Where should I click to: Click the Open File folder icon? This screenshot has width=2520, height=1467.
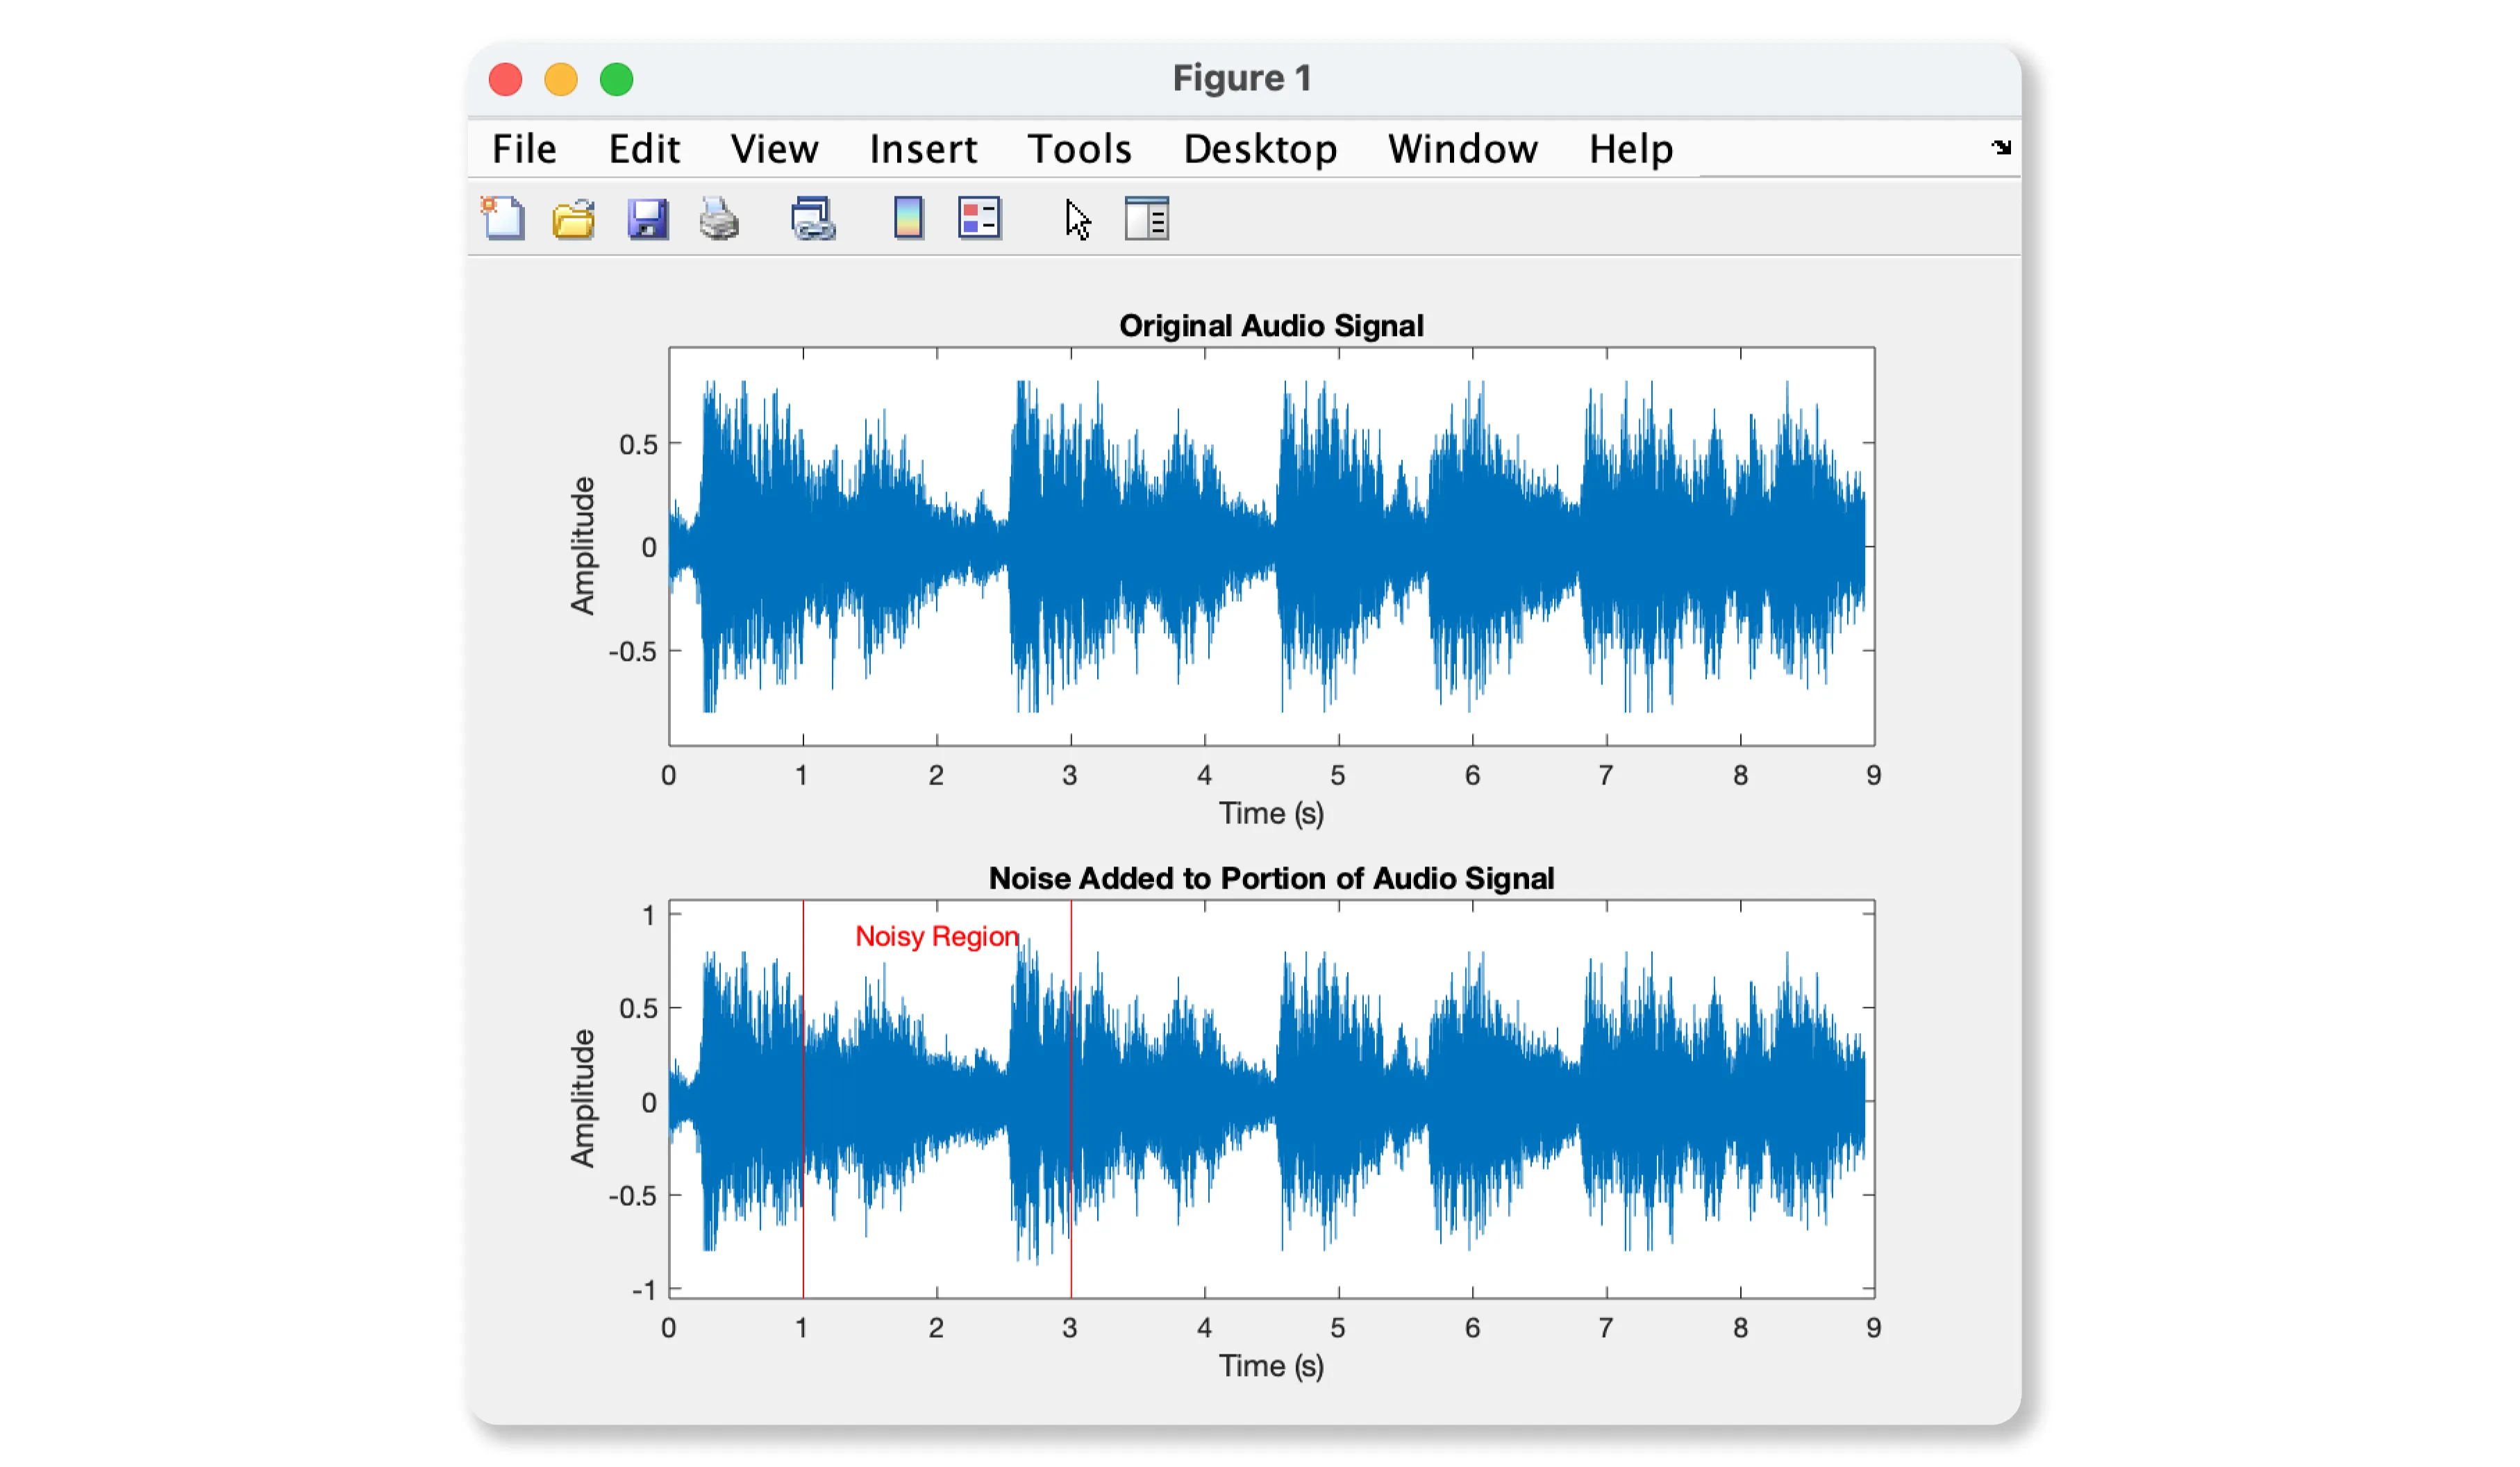tap(574, 218)
